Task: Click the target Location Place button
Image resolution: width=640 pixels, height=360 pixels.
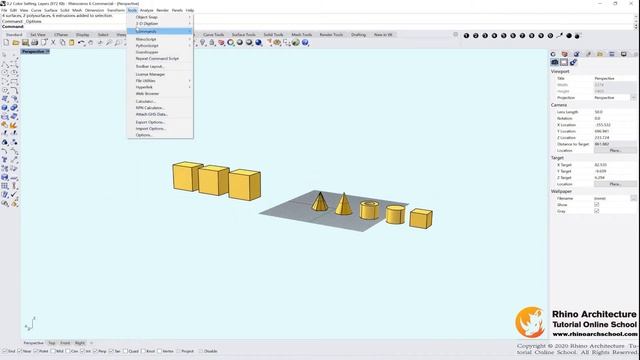Action: pyautogui.click(x=615, y=184)
